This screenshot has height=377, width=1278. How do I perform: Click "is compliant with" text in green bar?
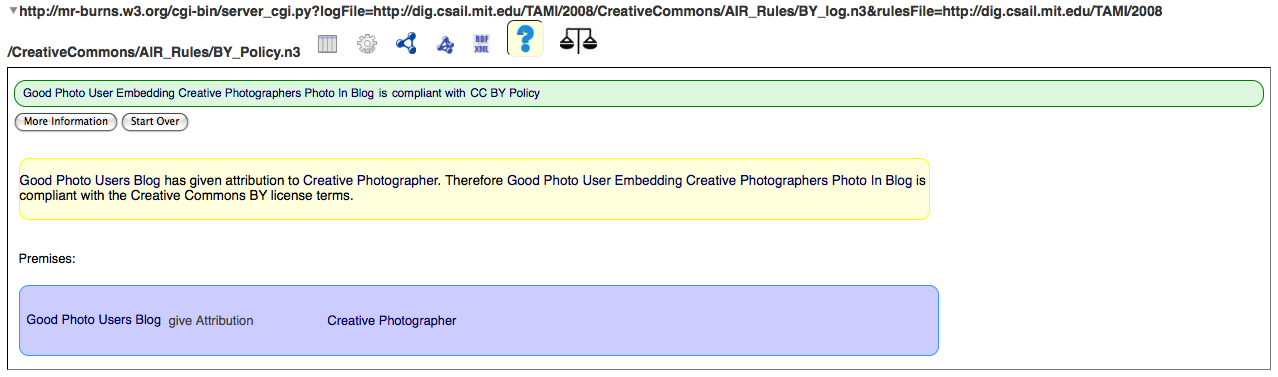point(422,93)
